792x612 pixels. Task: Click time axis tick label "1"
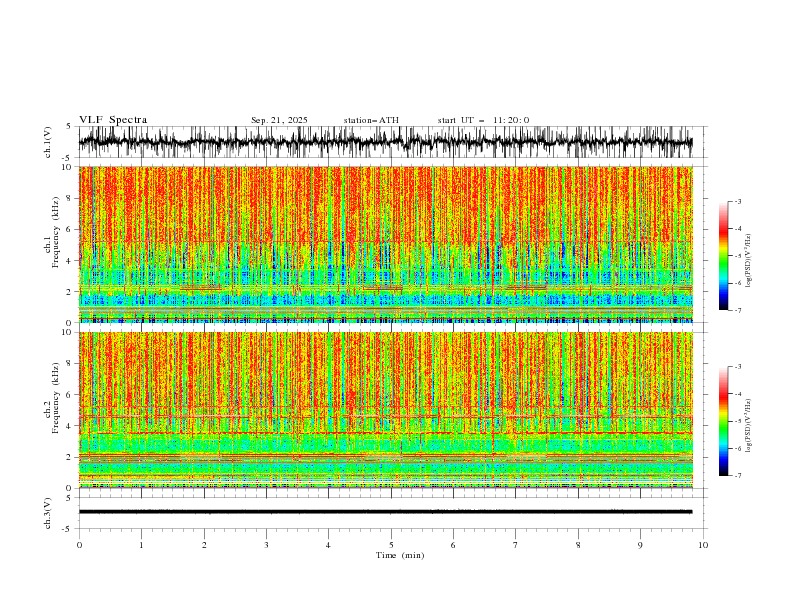tap(141, 545)
